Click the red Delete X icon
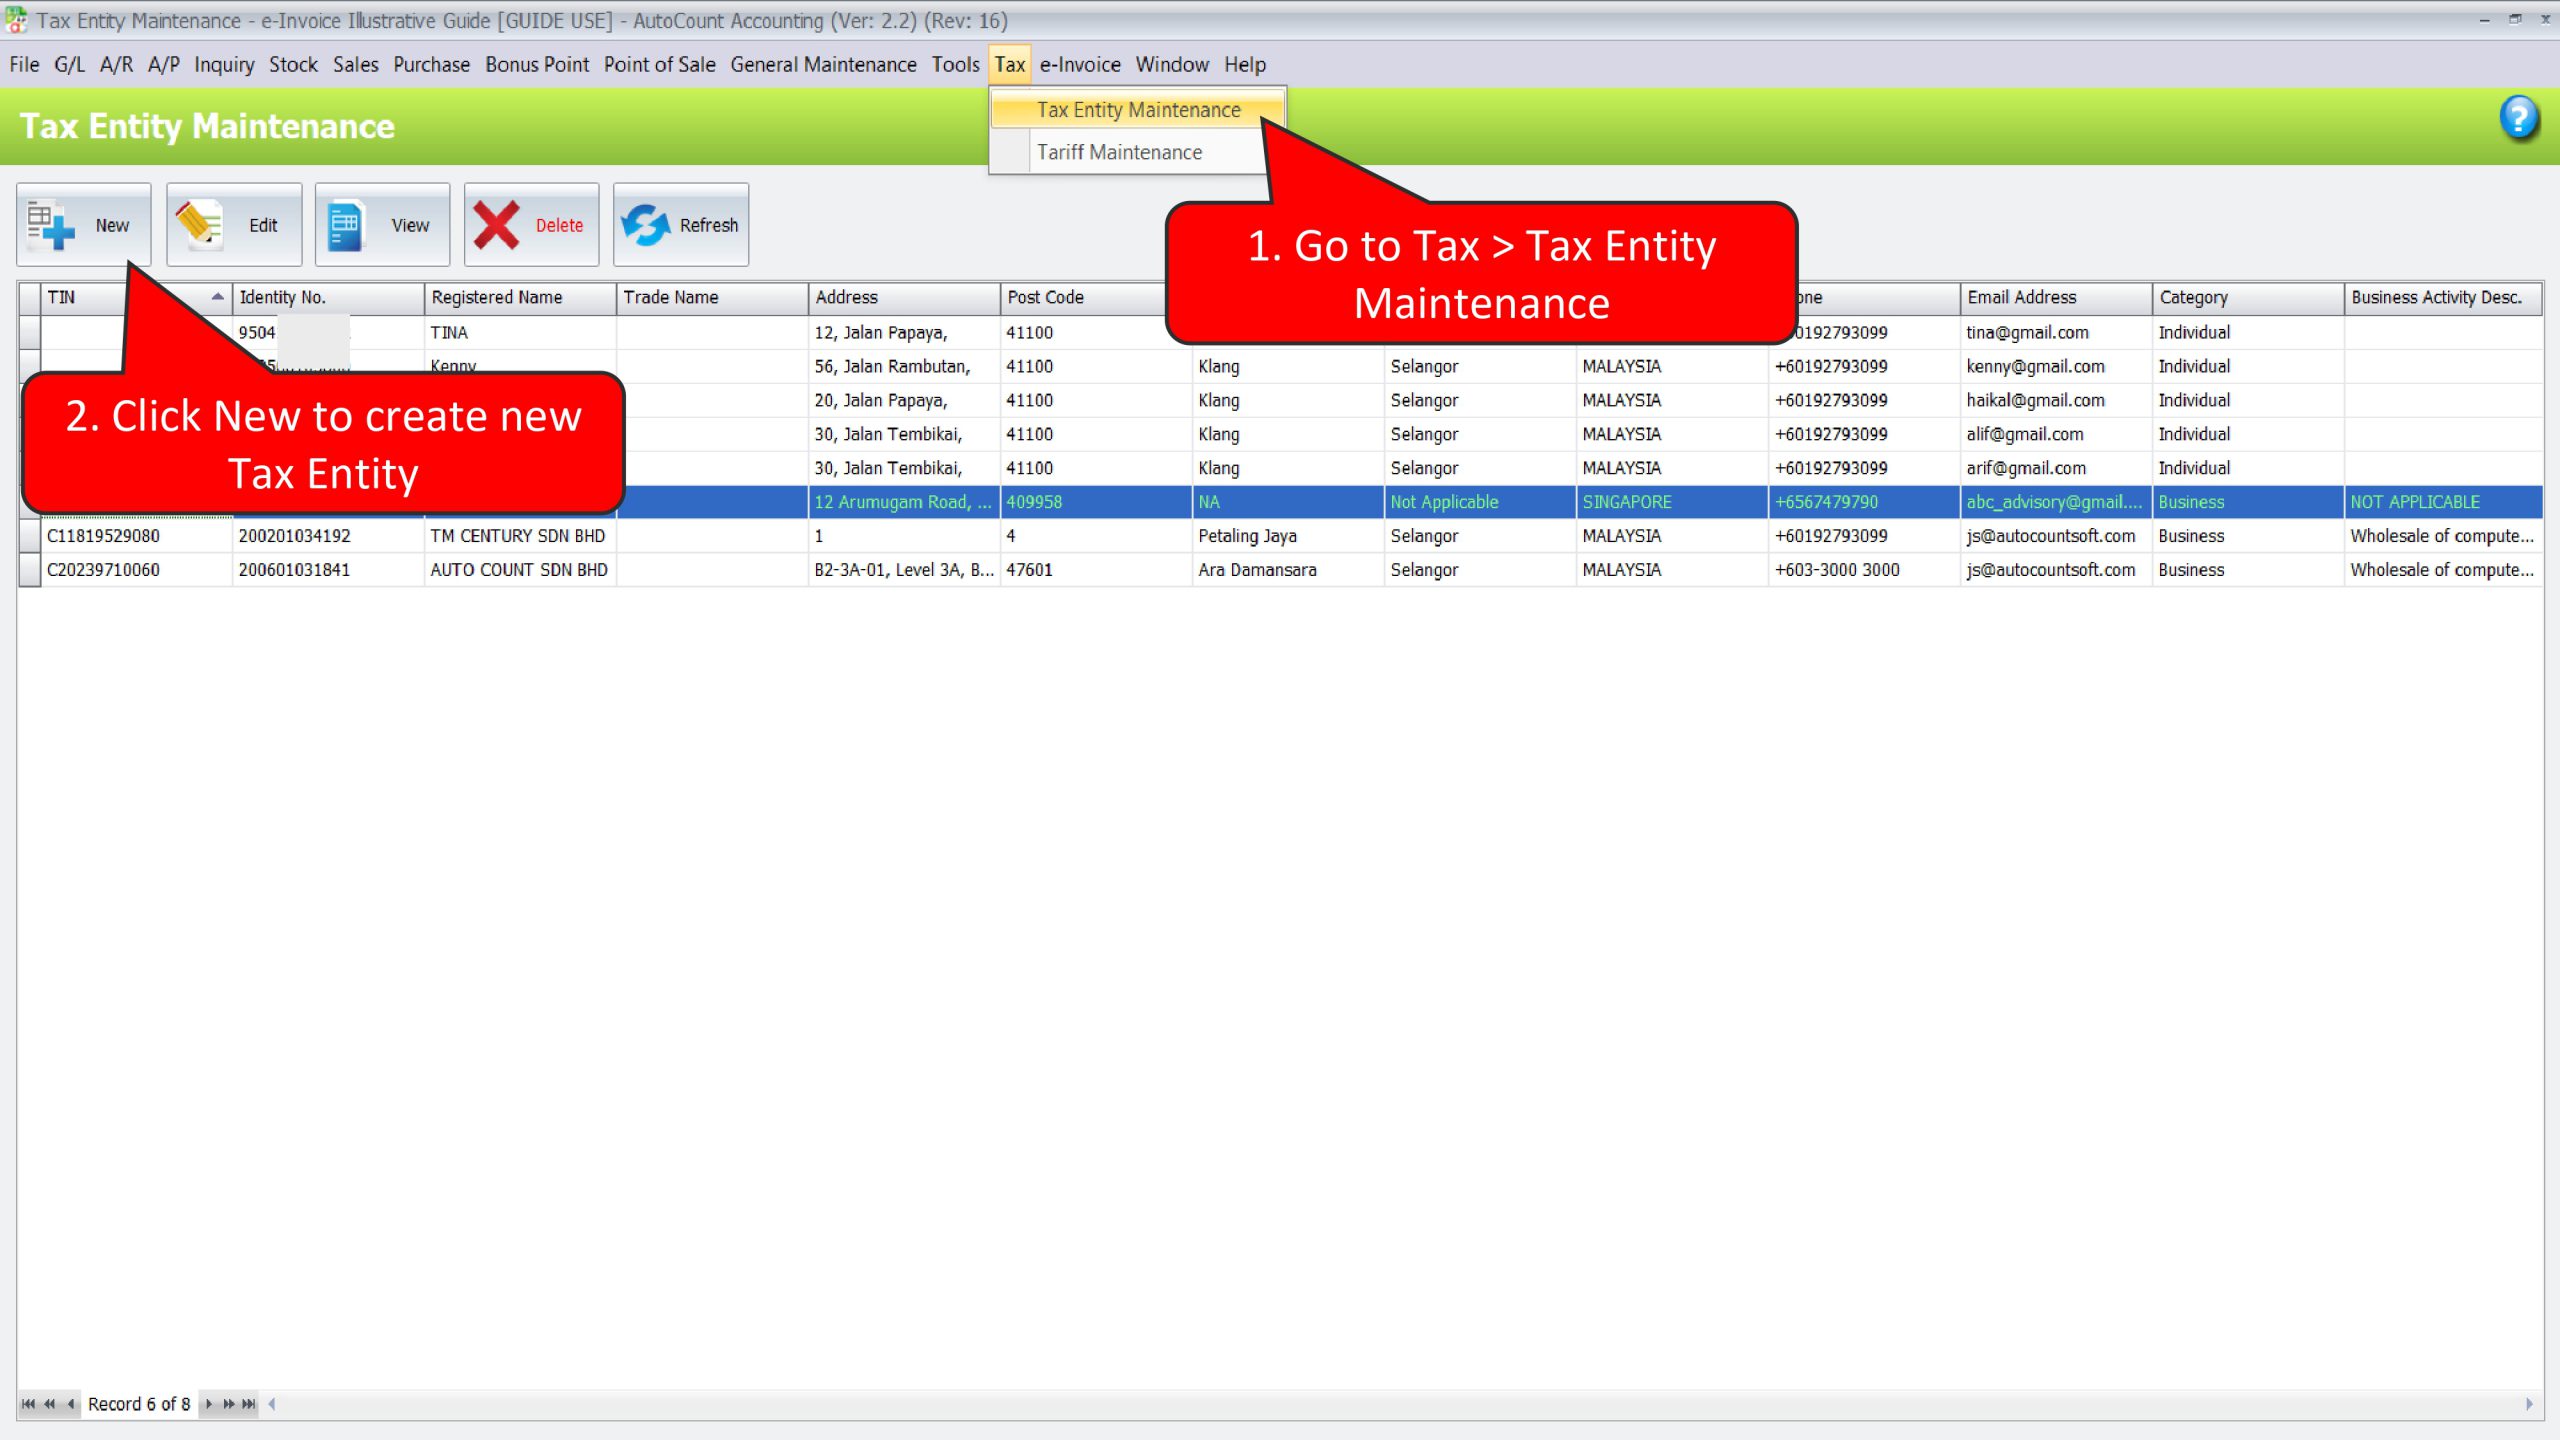Screen dimensions: 2560x1440 496,225
